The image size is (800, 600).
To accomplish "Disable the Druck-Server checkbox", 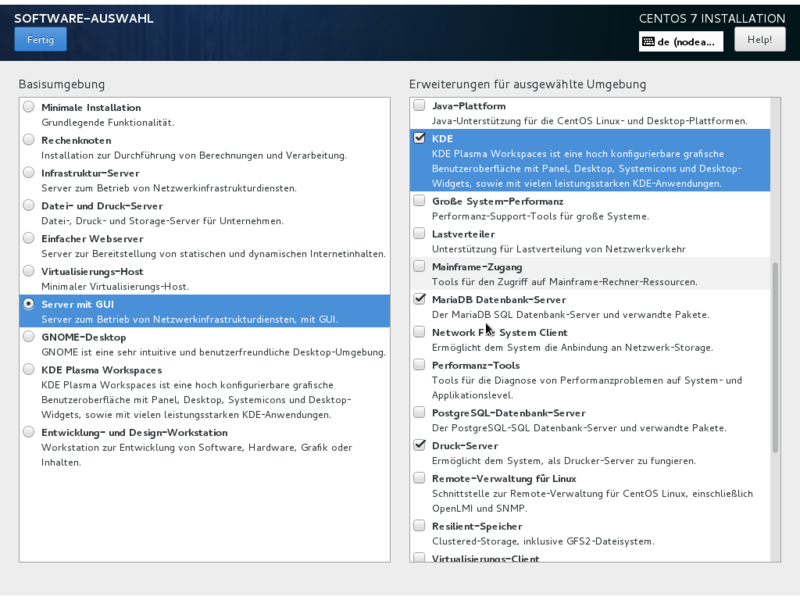I will coord(419,445).
